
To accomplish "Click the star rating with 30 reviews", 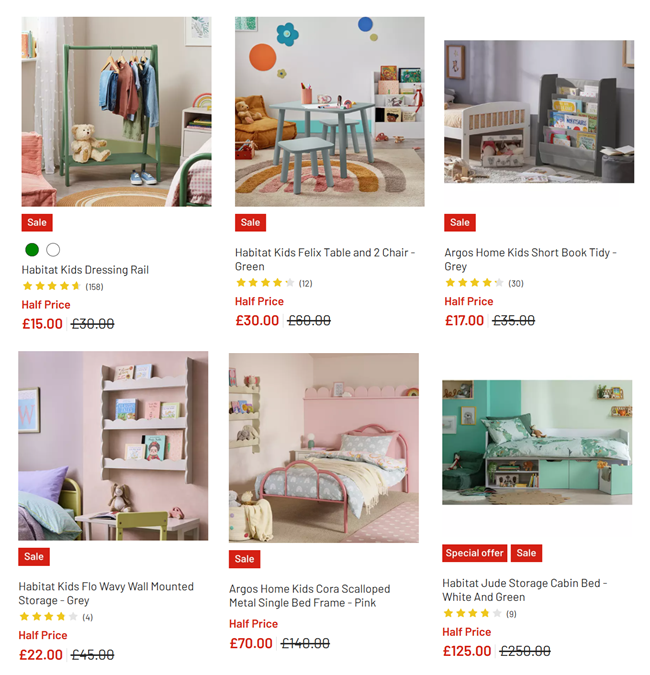I will click(484, 283).
